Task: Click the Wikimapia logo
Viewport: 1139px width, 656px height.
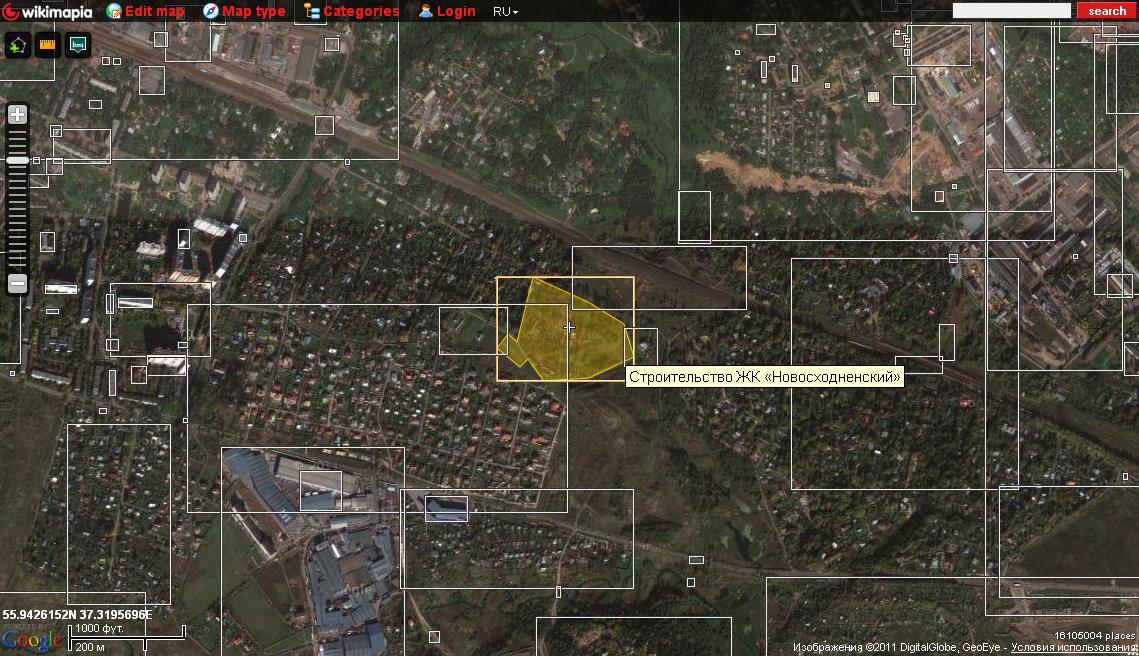Action: 47,12
